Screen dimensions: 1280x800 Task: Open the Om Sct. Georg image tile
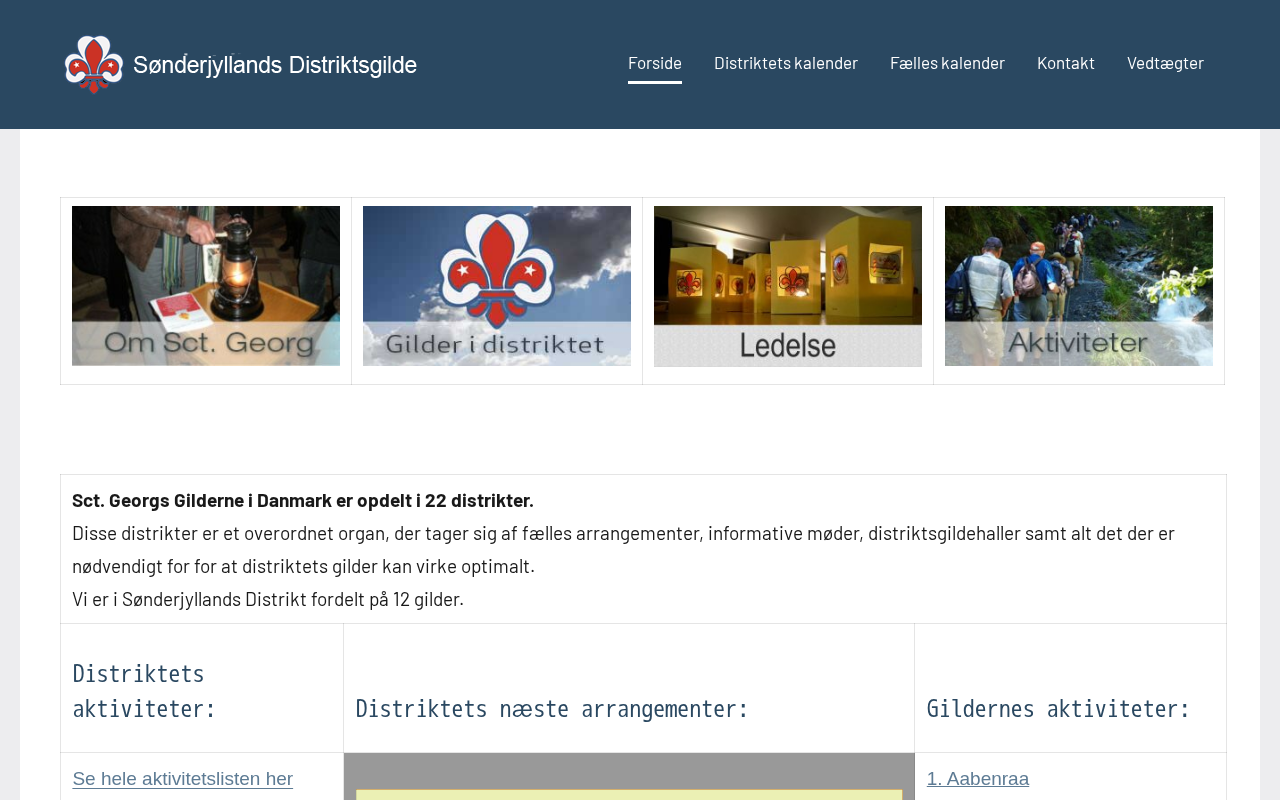pyautogui.click(x=206, y=286)
